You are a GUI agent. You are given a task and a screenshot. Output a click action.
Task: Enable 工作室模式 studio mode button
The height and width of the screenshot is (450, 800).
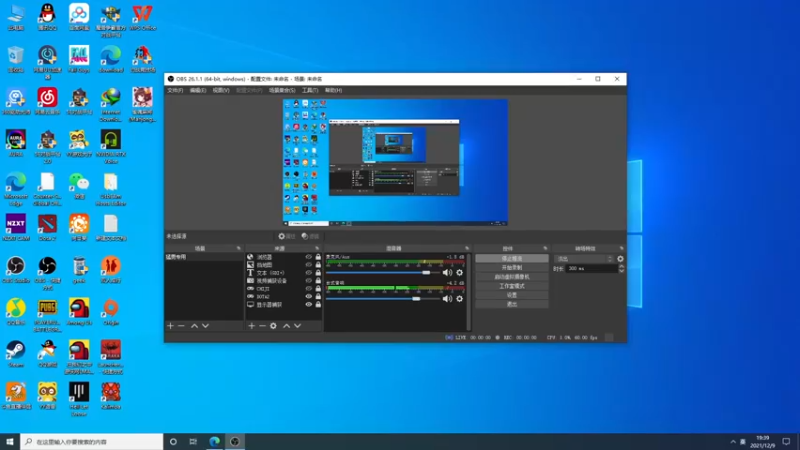click(x=512, y=286)
